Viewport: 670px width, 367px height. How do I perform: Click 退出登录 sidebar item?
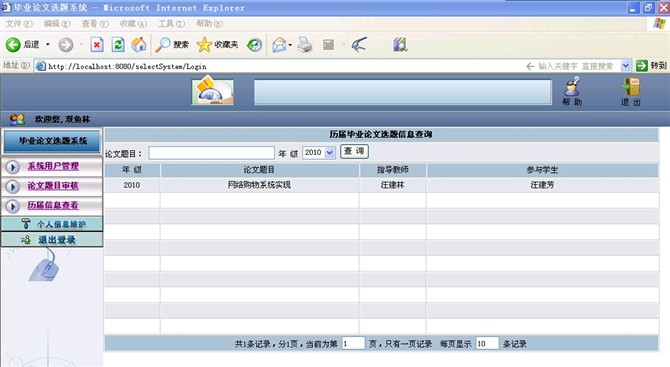click(x=52, y=240)
